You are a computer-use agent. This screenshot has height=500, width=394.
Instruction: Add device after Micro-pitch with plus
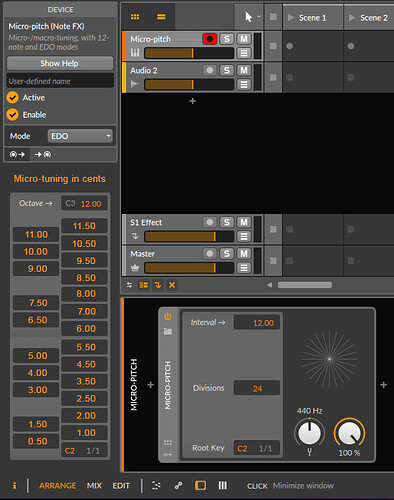384,385
